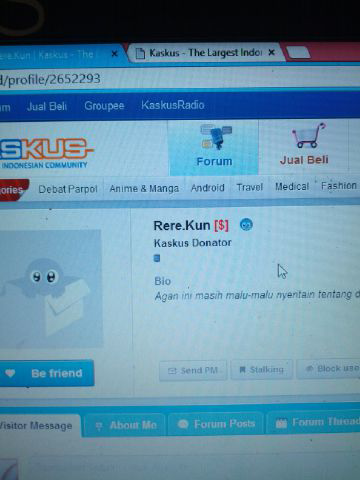Close the Rere.Kun browser tab
This screenshot has width=360, height=480.
(114, 53)
